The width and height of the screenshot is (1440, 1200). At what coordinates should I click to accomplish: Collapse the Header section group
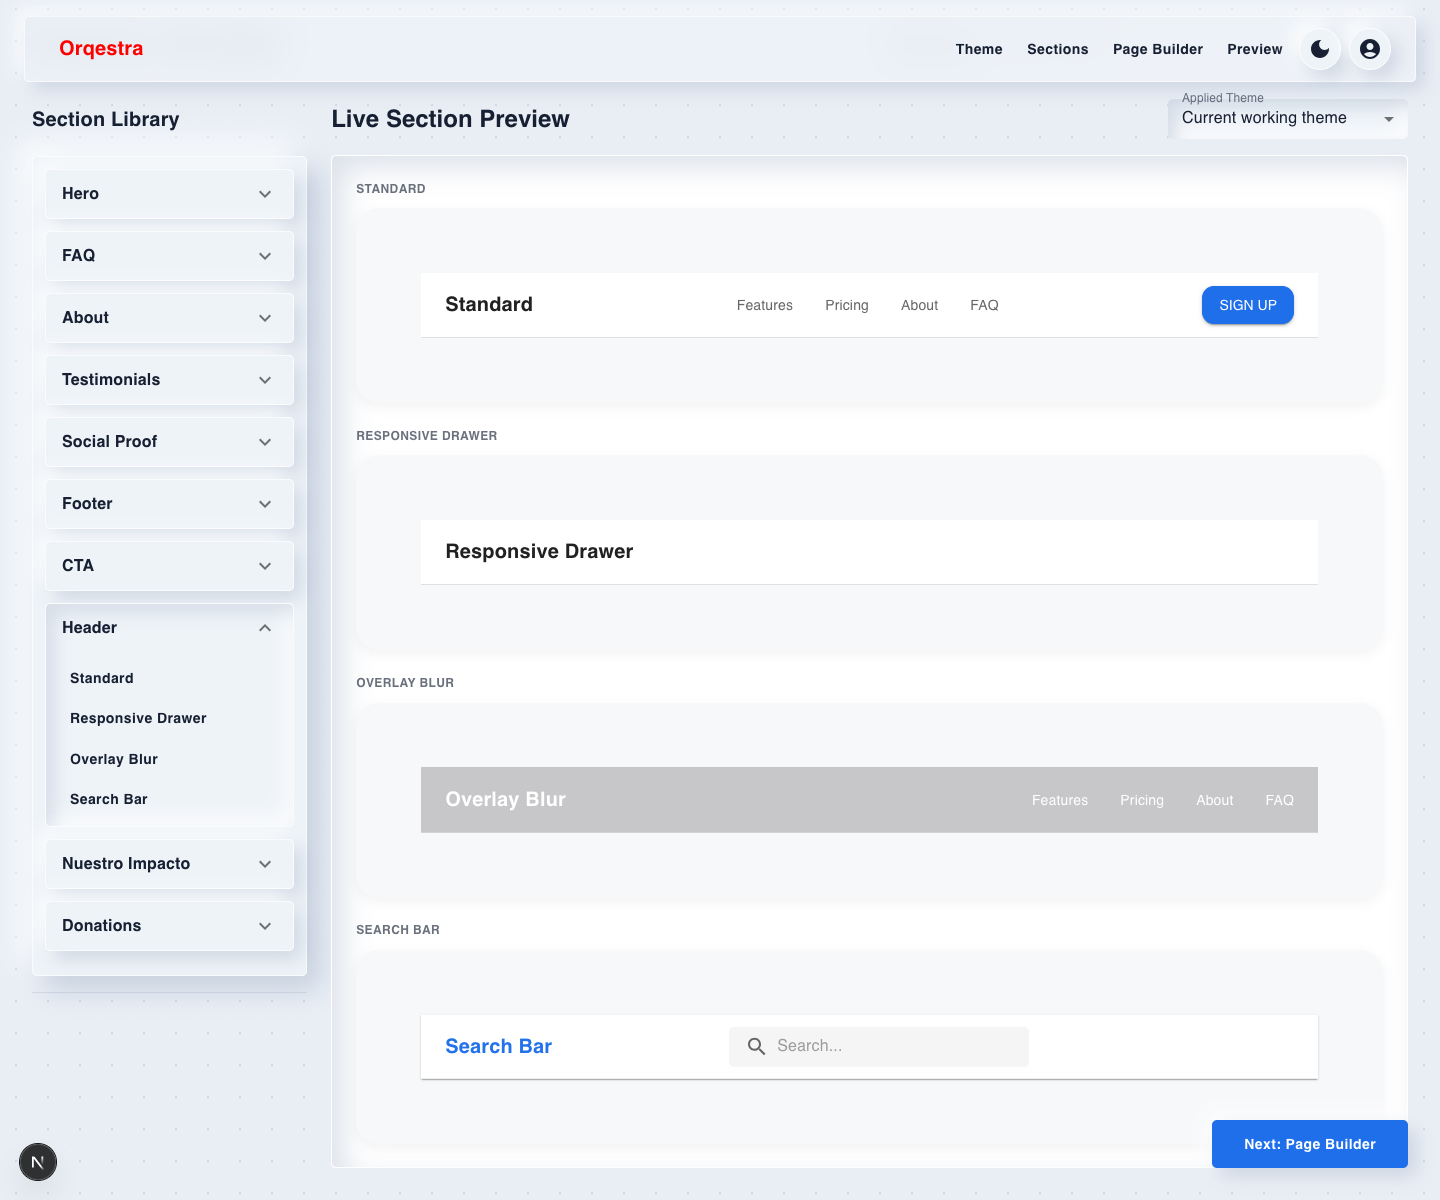170,628
